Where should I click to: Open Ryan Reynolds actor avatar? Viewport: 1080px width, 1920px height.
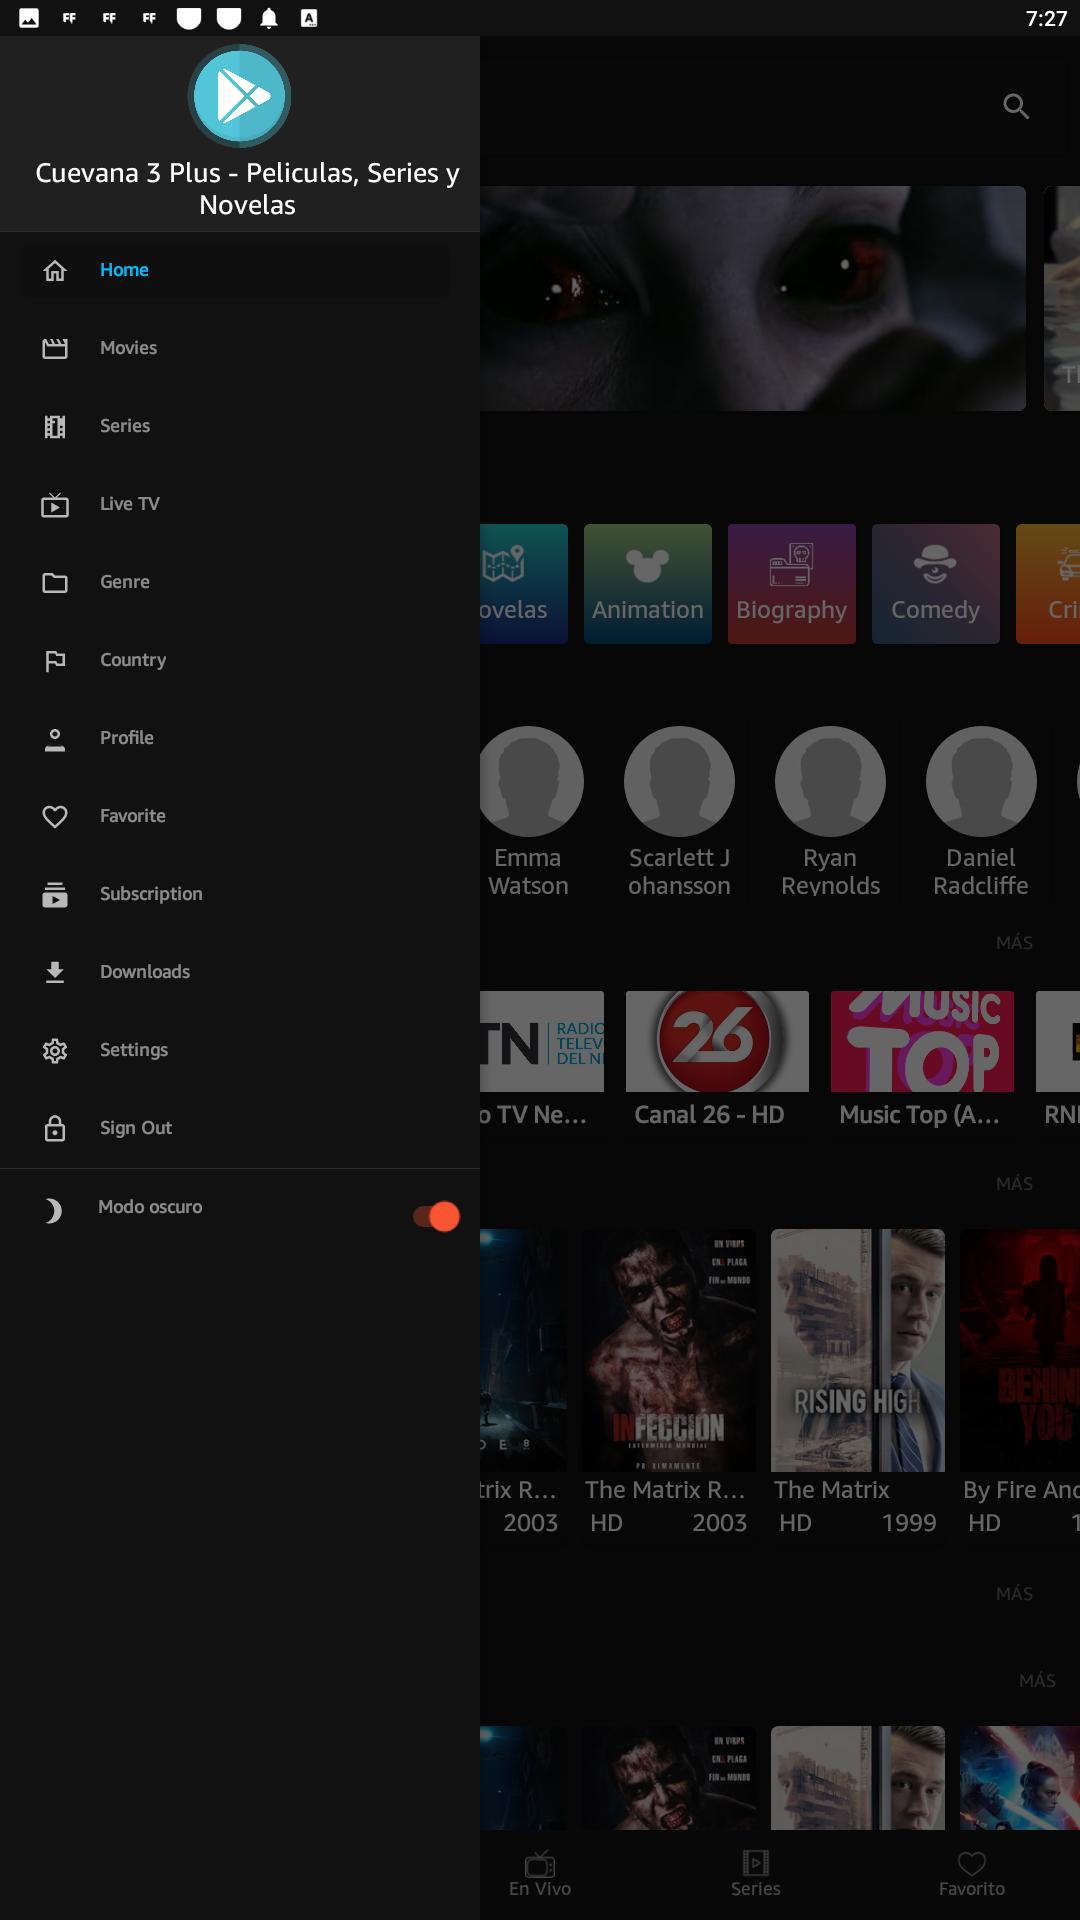[830, 781]
